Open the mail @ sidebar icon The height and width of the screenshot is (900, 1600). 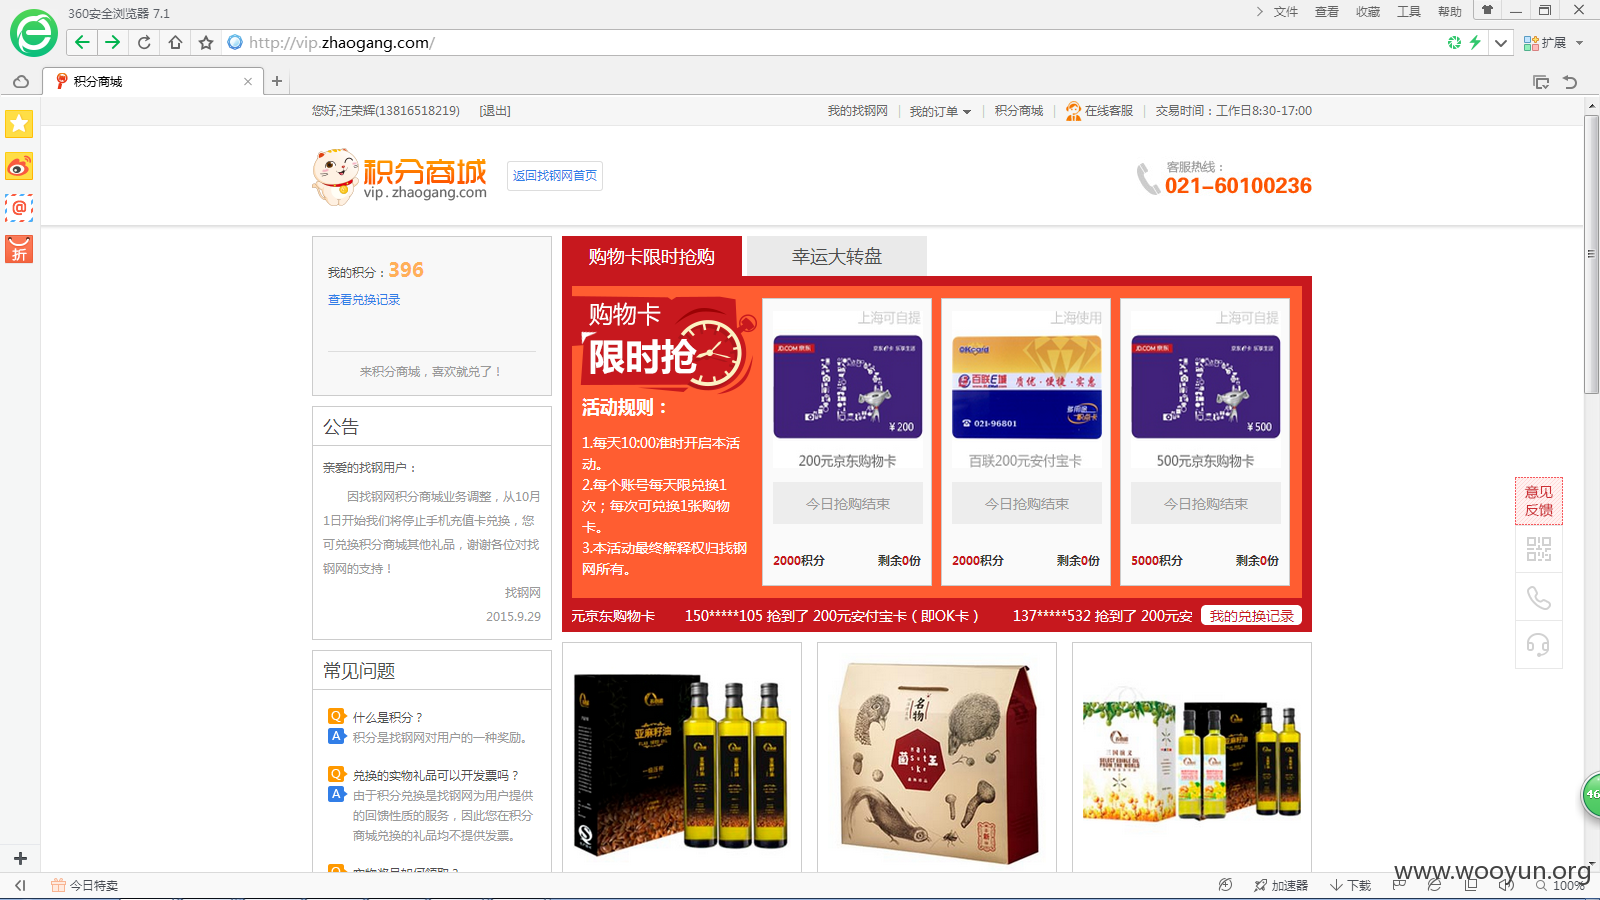[19, 208]
